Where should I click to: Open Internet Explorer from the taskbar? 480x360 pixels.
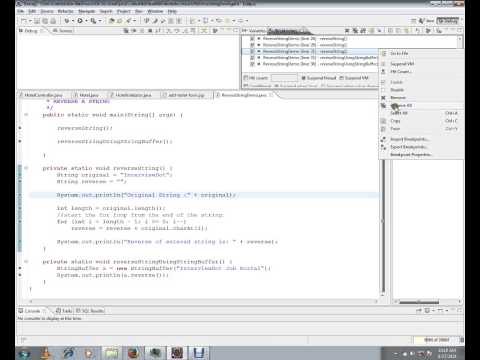point(68,353)
